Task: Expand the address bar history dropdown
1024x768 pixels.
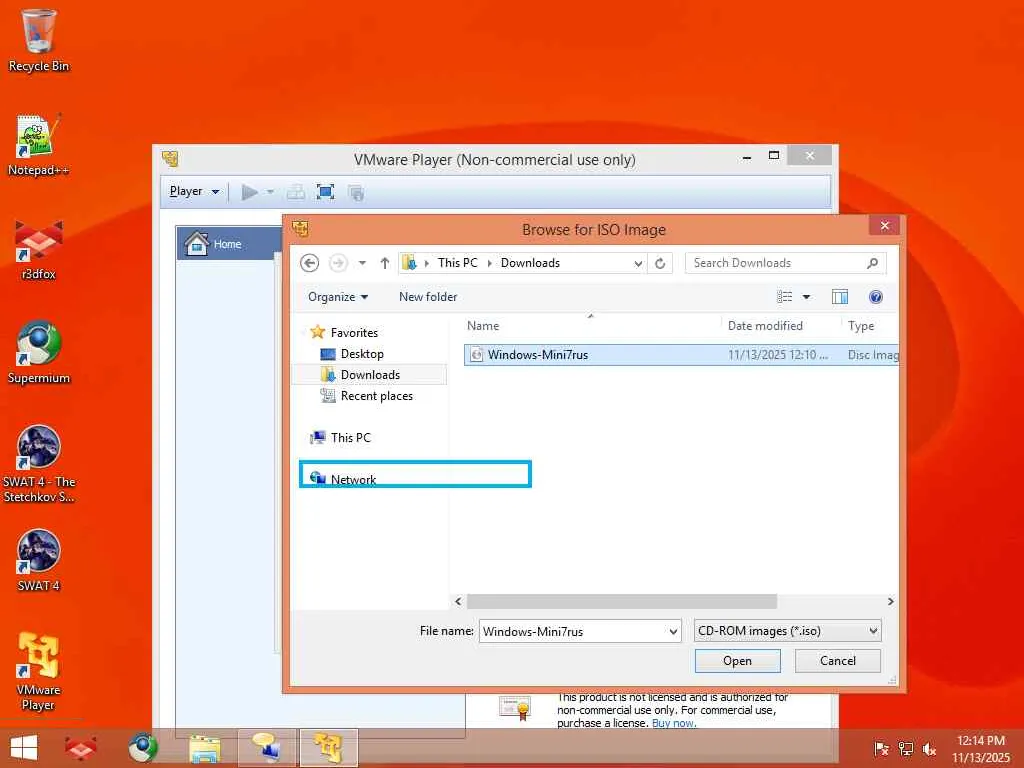Action: click(x=638, y=263)
